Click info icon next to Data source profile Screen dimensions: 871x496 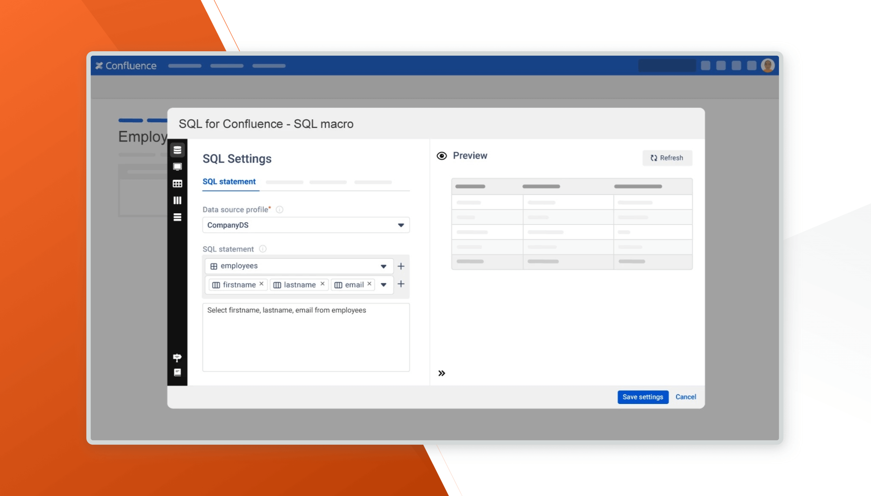tap(280, 209)
